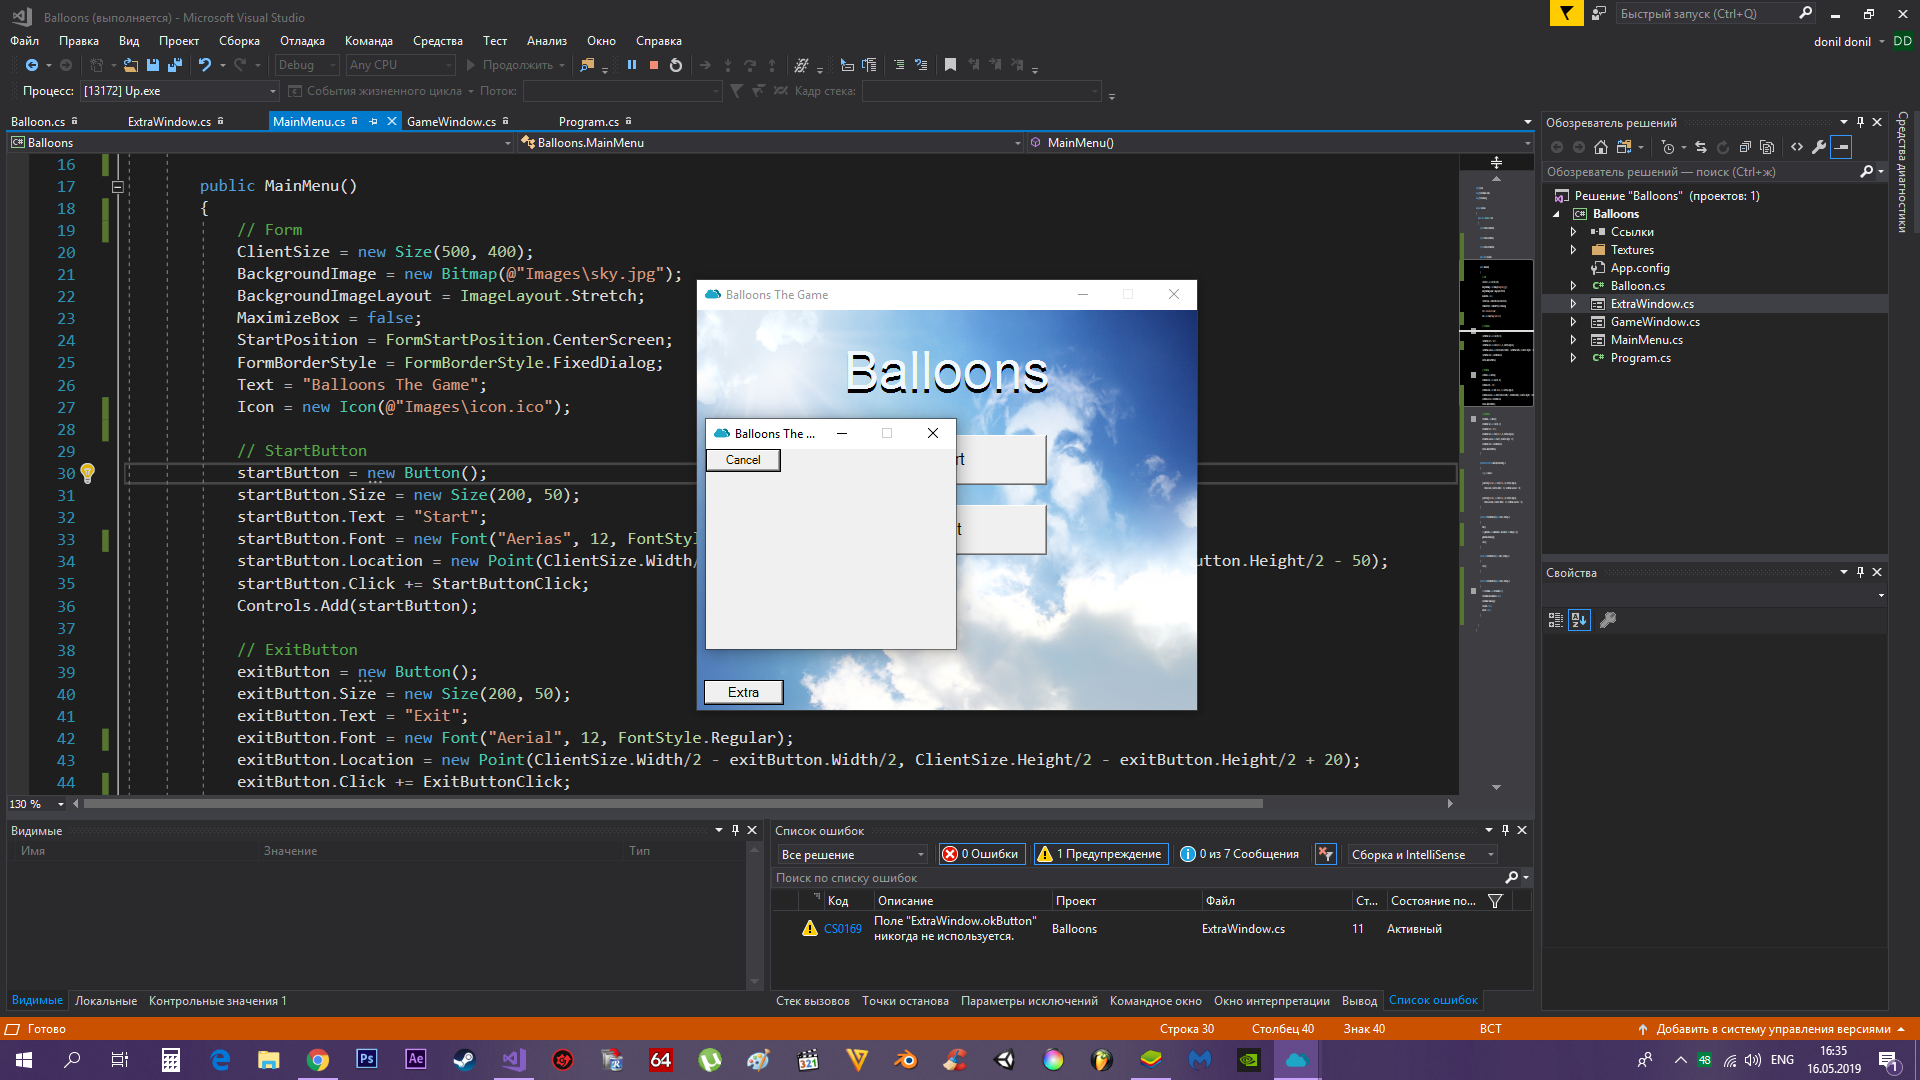Expand the Textures folder node

click(x=1573, y=250)
